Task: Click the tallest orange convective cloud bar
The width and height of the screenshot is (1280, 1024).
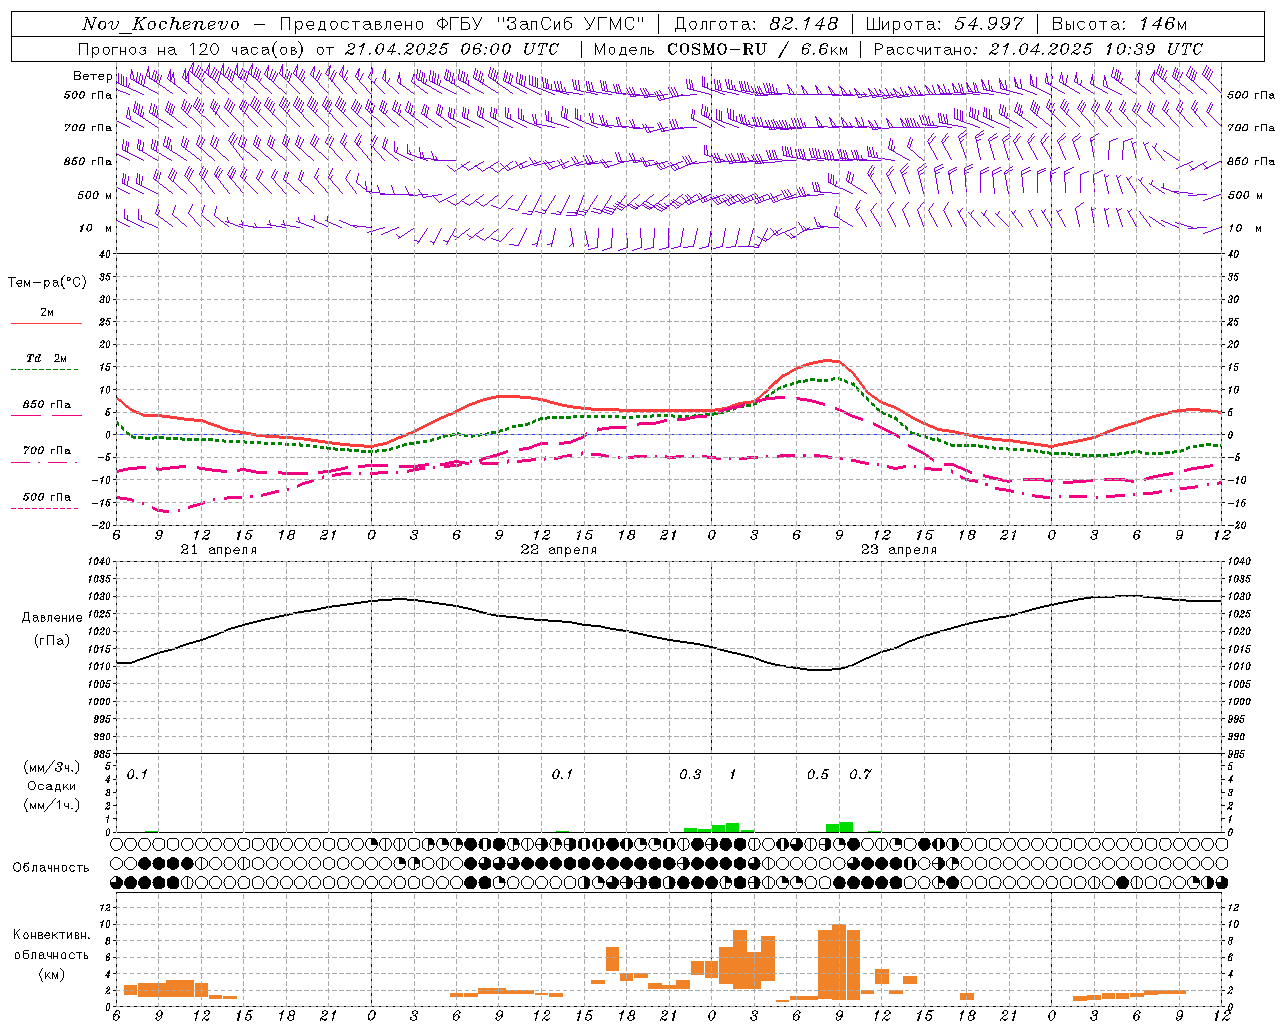Action: pyautogui.click(x=839, y=962)
